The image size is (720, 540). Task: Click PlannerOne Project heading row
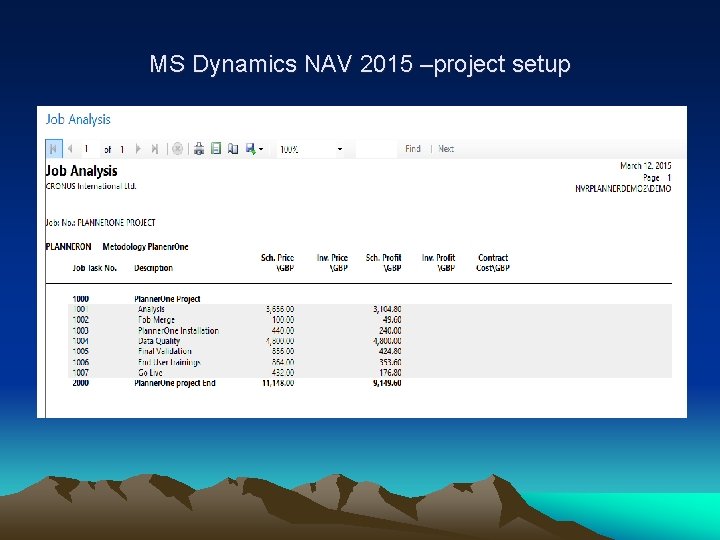click(x=167, y=299)
